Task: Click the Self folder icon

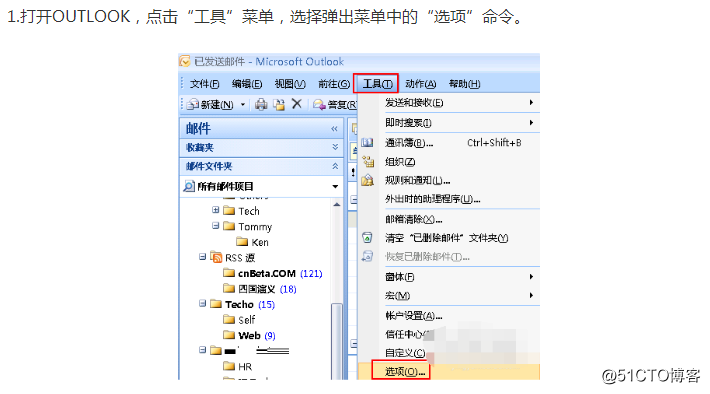Action: (x=229, y=320)
